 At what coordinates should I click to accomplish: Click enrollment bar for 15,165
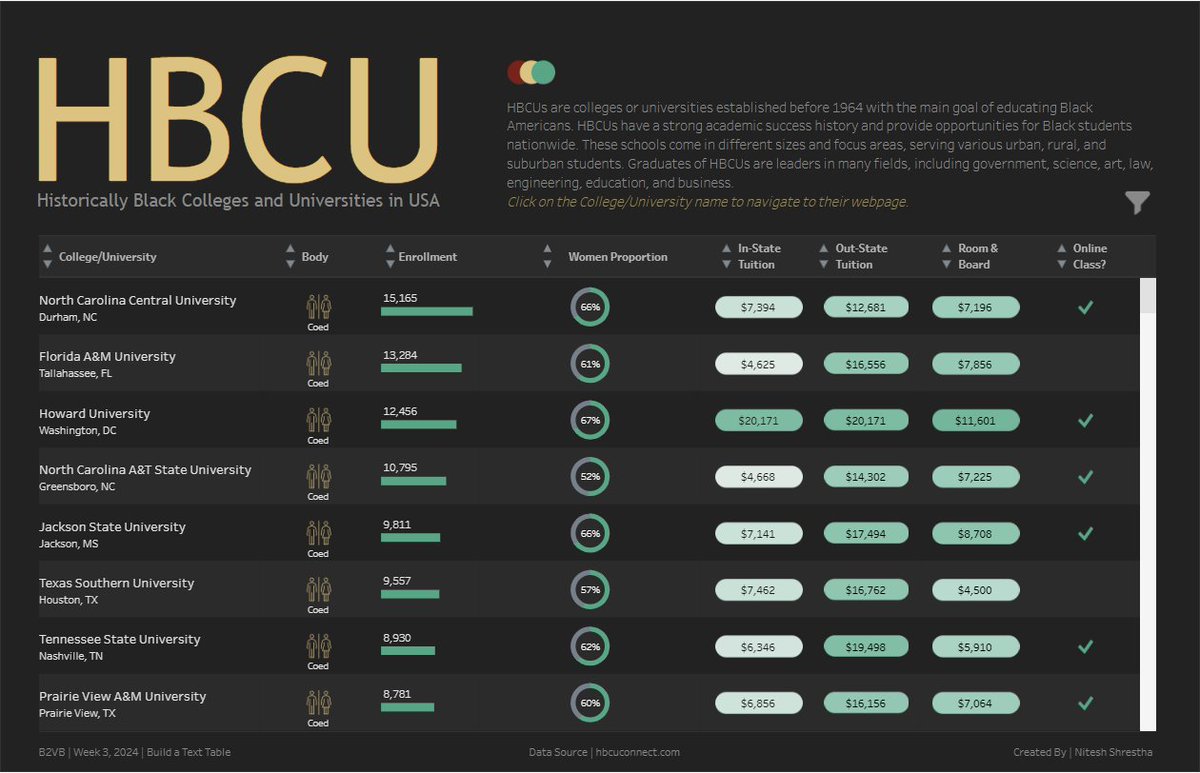(427, 311)
